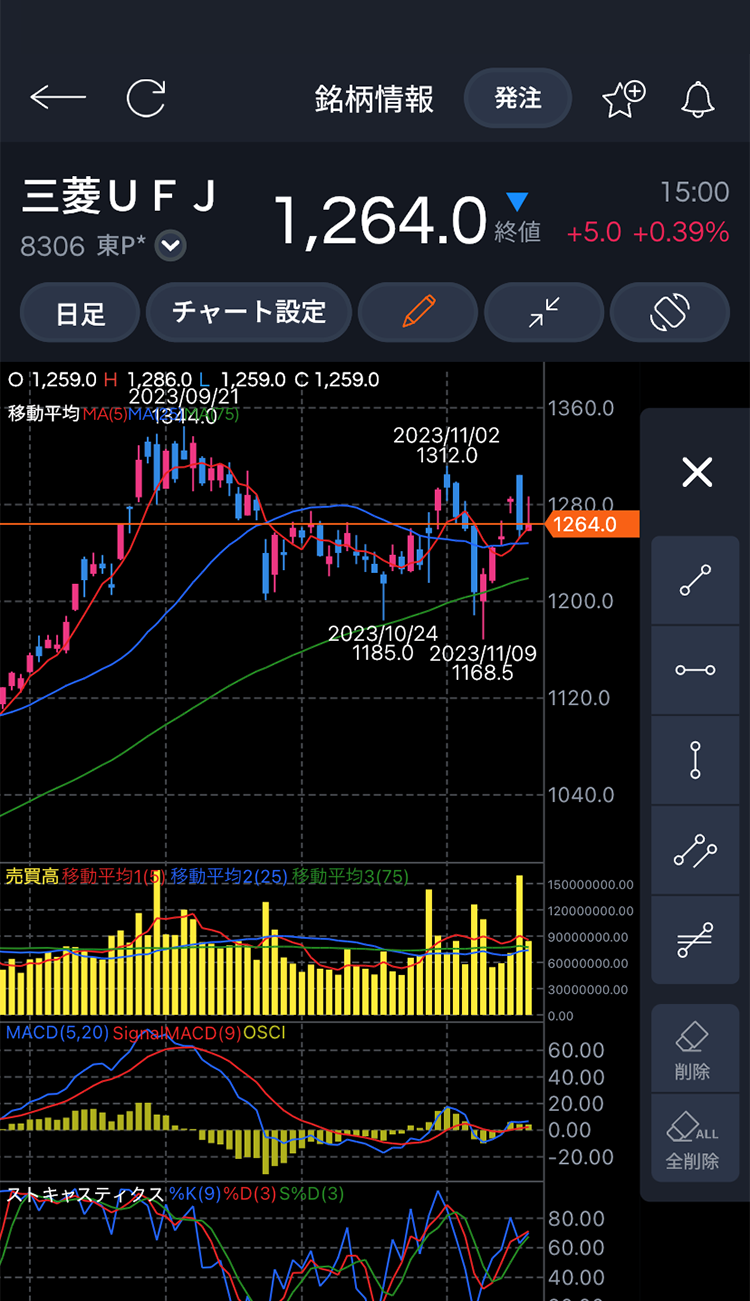Close the drawing tools panel
This screenshot has height=1301, width=750.
696,471
